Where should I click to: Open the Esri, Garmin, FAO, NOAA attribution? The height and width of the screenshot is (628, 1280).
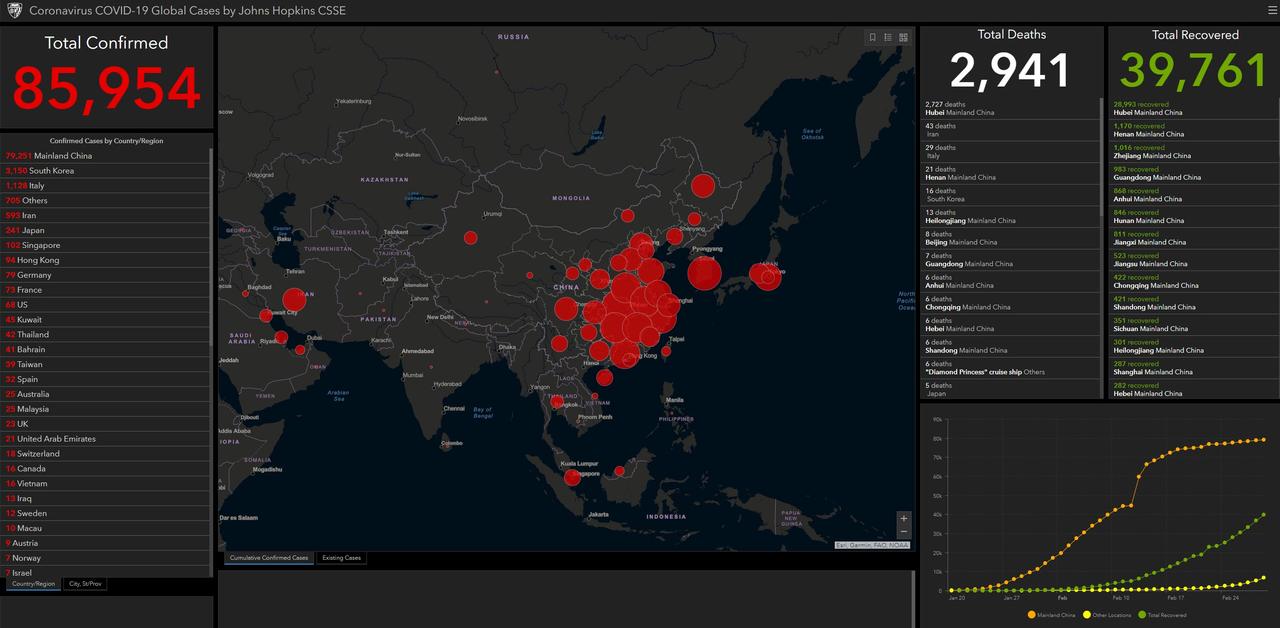[x=872, y=545]
